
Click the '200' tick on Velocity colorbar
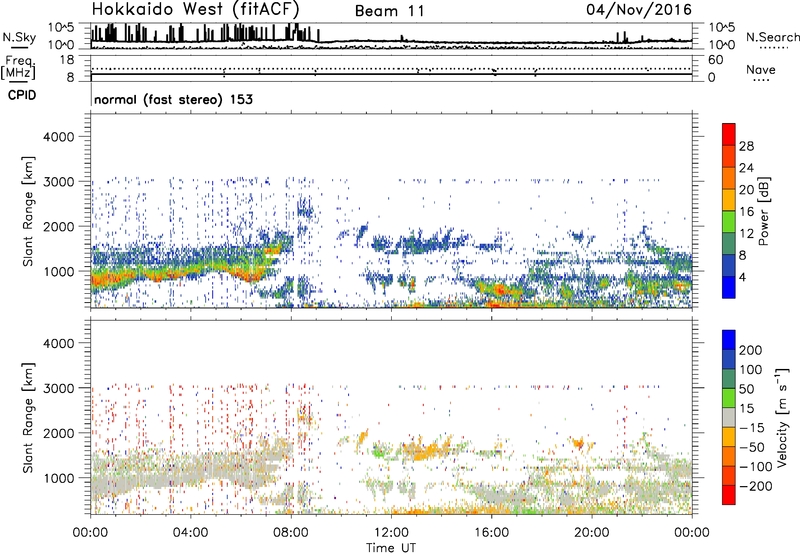pos(750,350)
